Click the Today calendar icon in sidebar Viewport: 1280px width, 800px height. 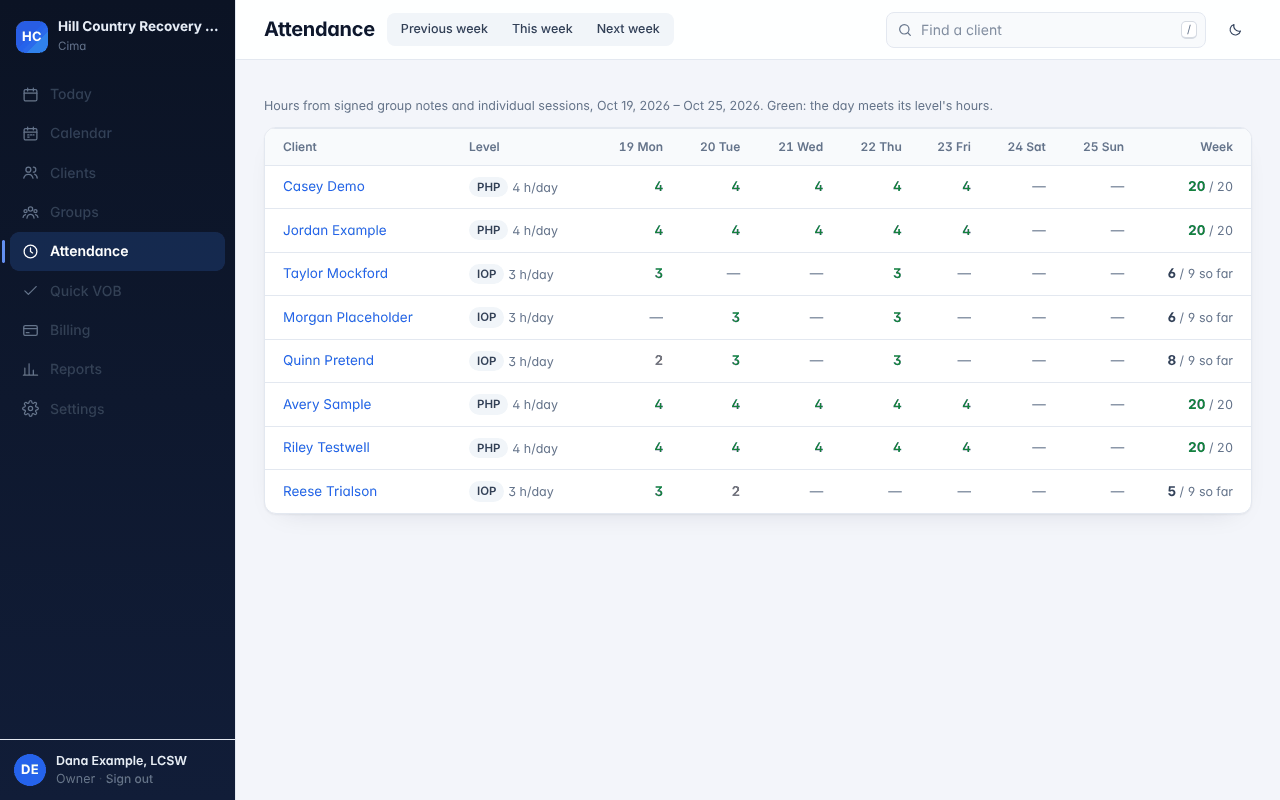(x=30, y=94)
